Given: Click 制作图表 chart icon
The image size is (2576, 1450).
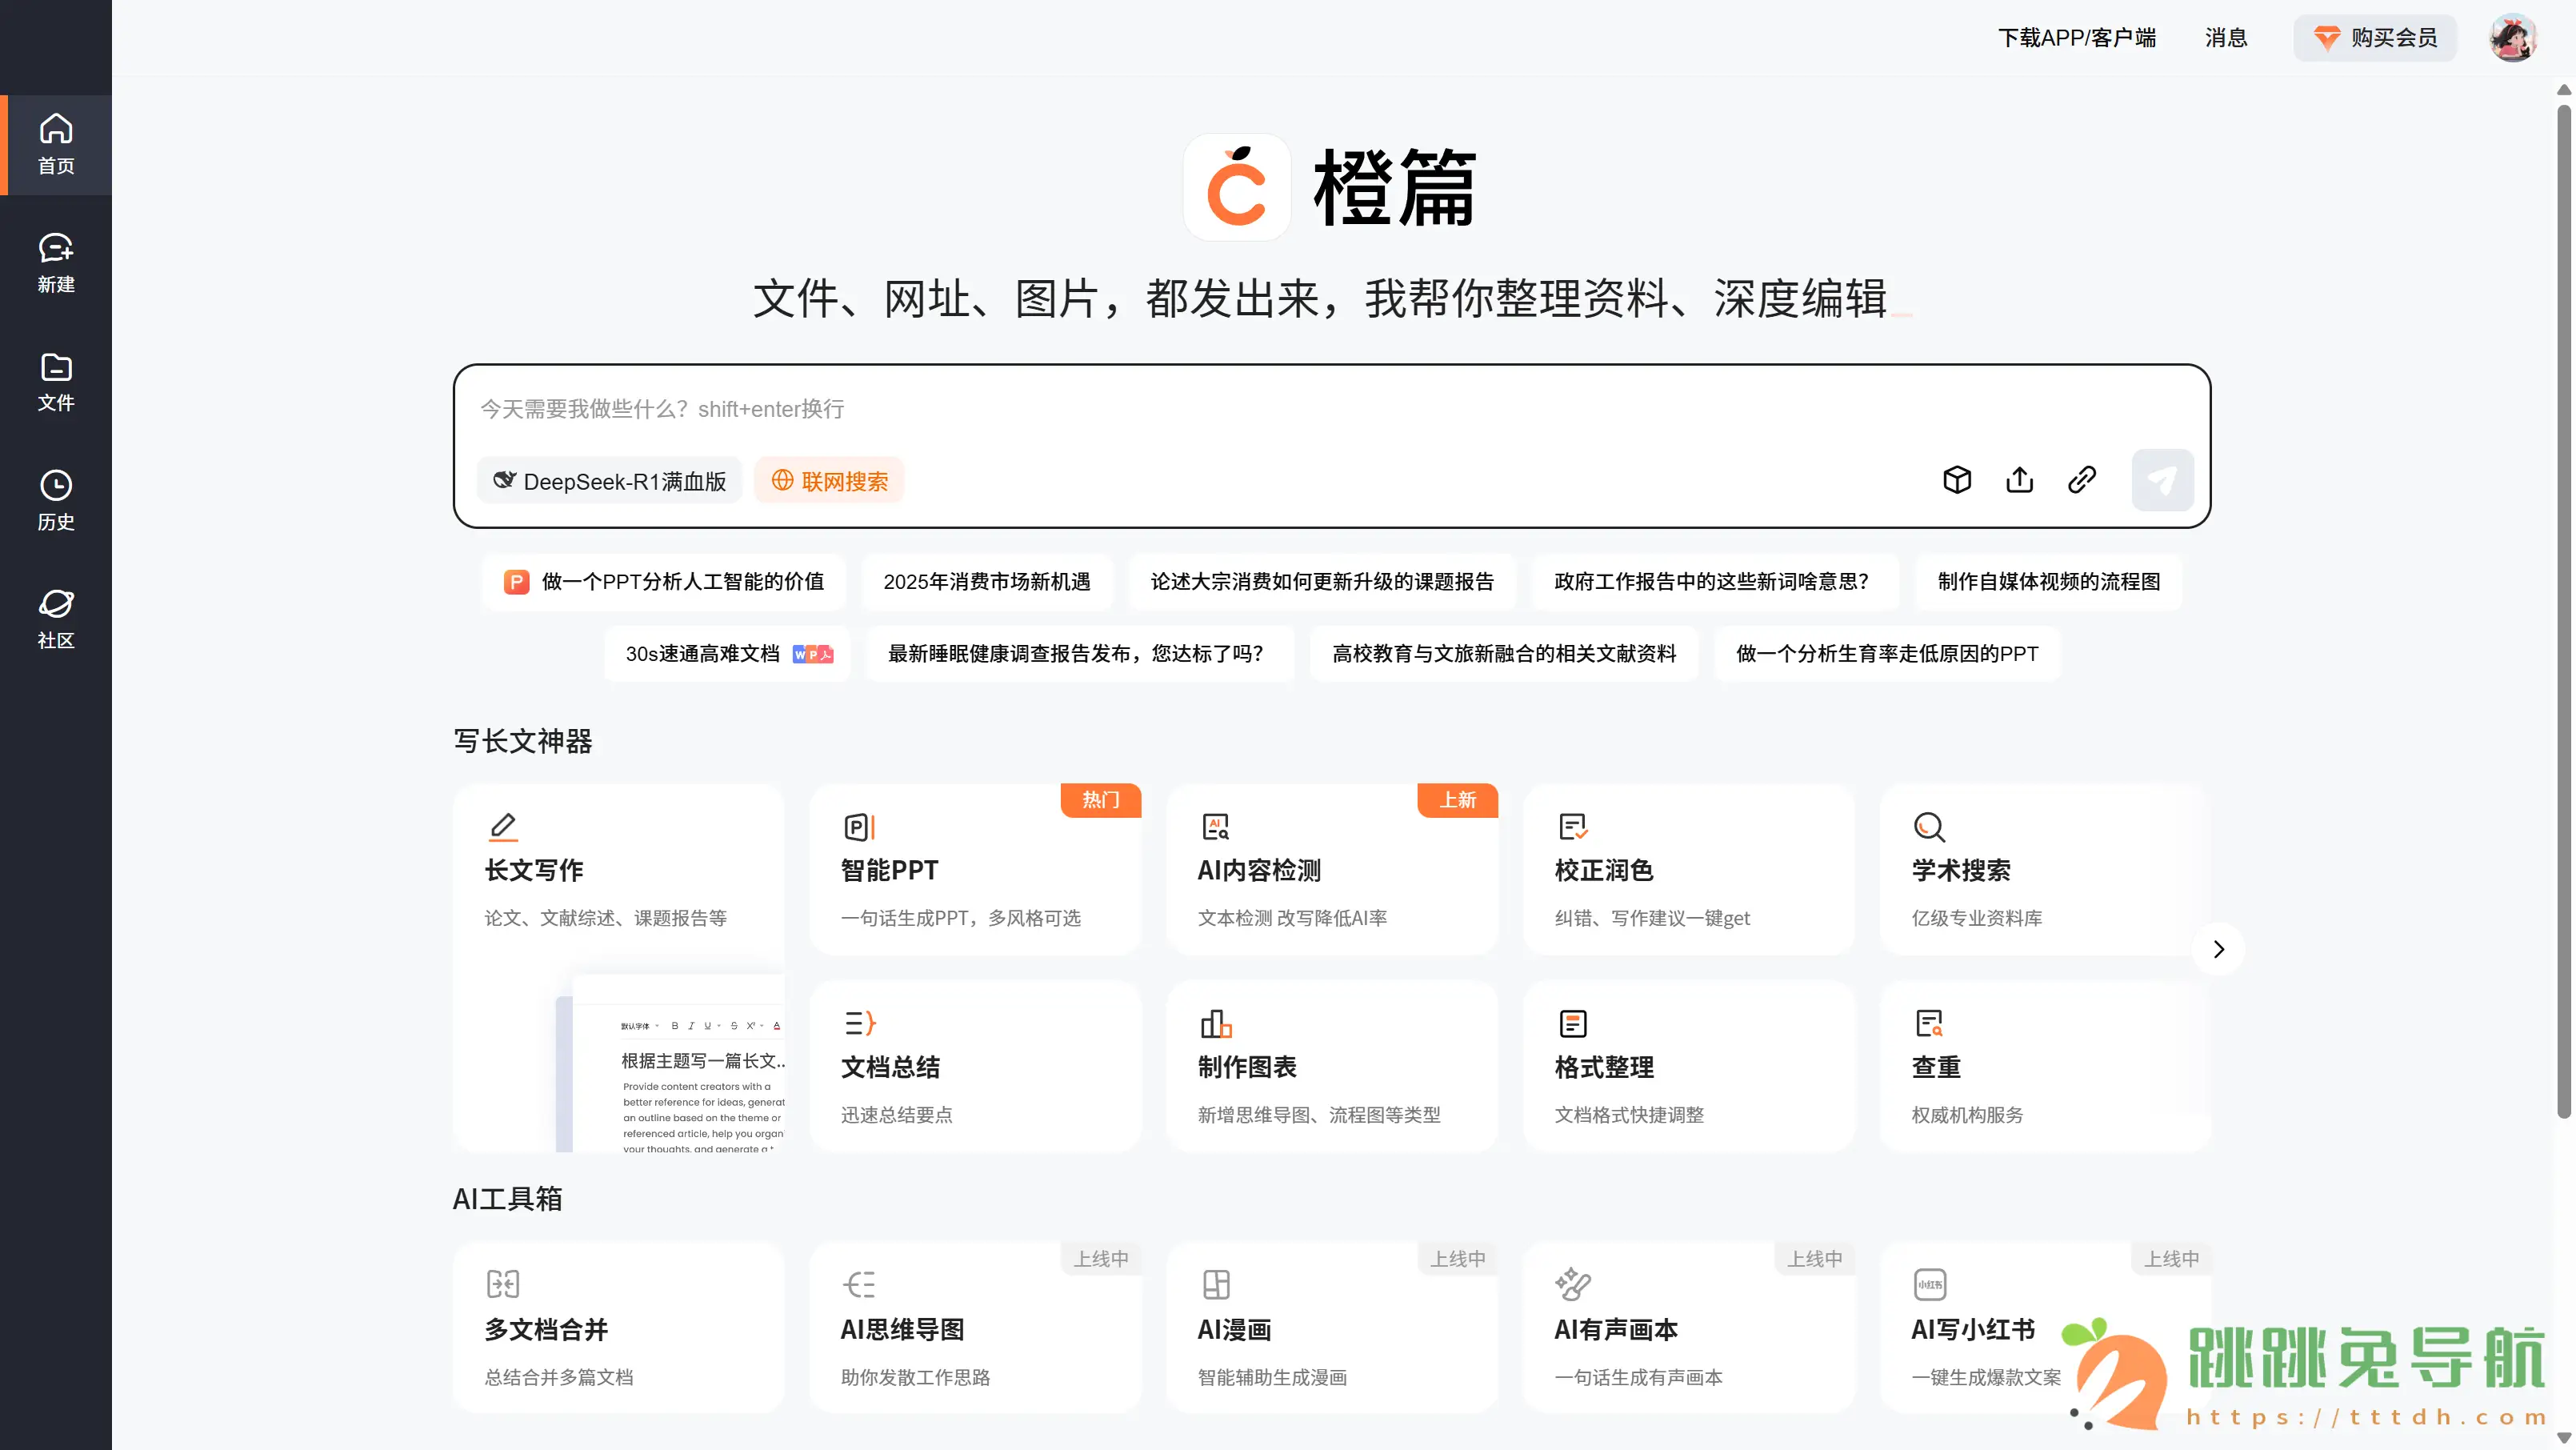Looking at the screenshot, I should pyautogui.click(x=1216, y=1023).
